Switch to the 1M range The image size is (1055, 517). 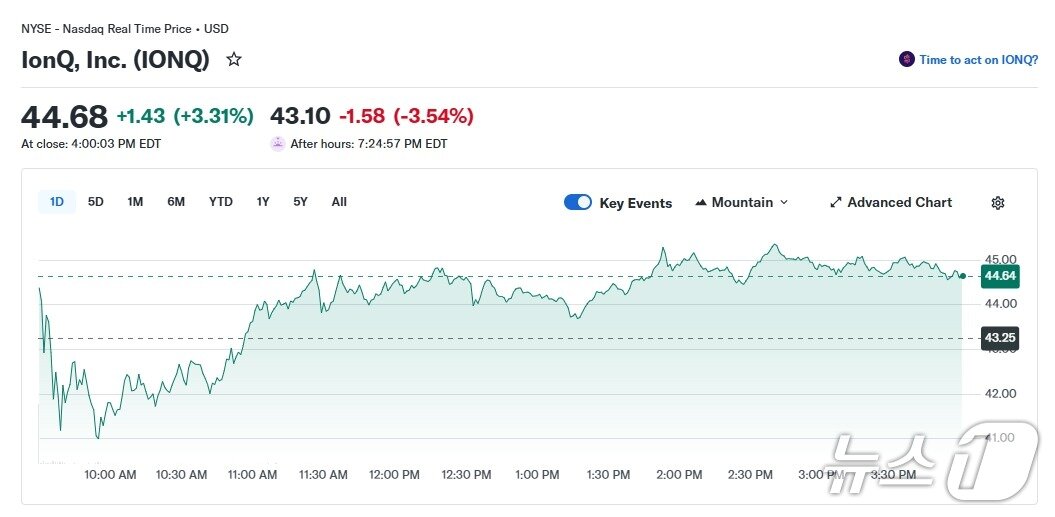click(135, 202)
